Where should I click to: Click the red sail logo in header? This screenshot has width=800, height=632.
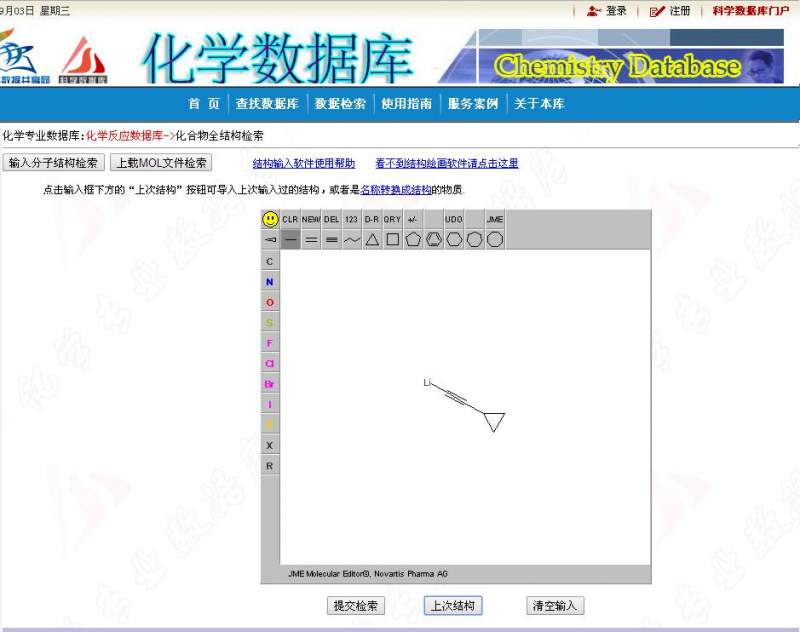point(83,59)
